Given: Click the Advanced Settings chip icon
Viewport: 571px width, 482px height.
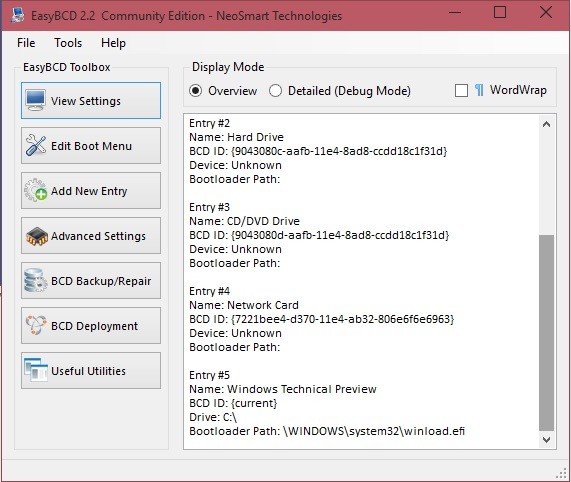Looking at the screenshot, I should (x=37, y=236).
